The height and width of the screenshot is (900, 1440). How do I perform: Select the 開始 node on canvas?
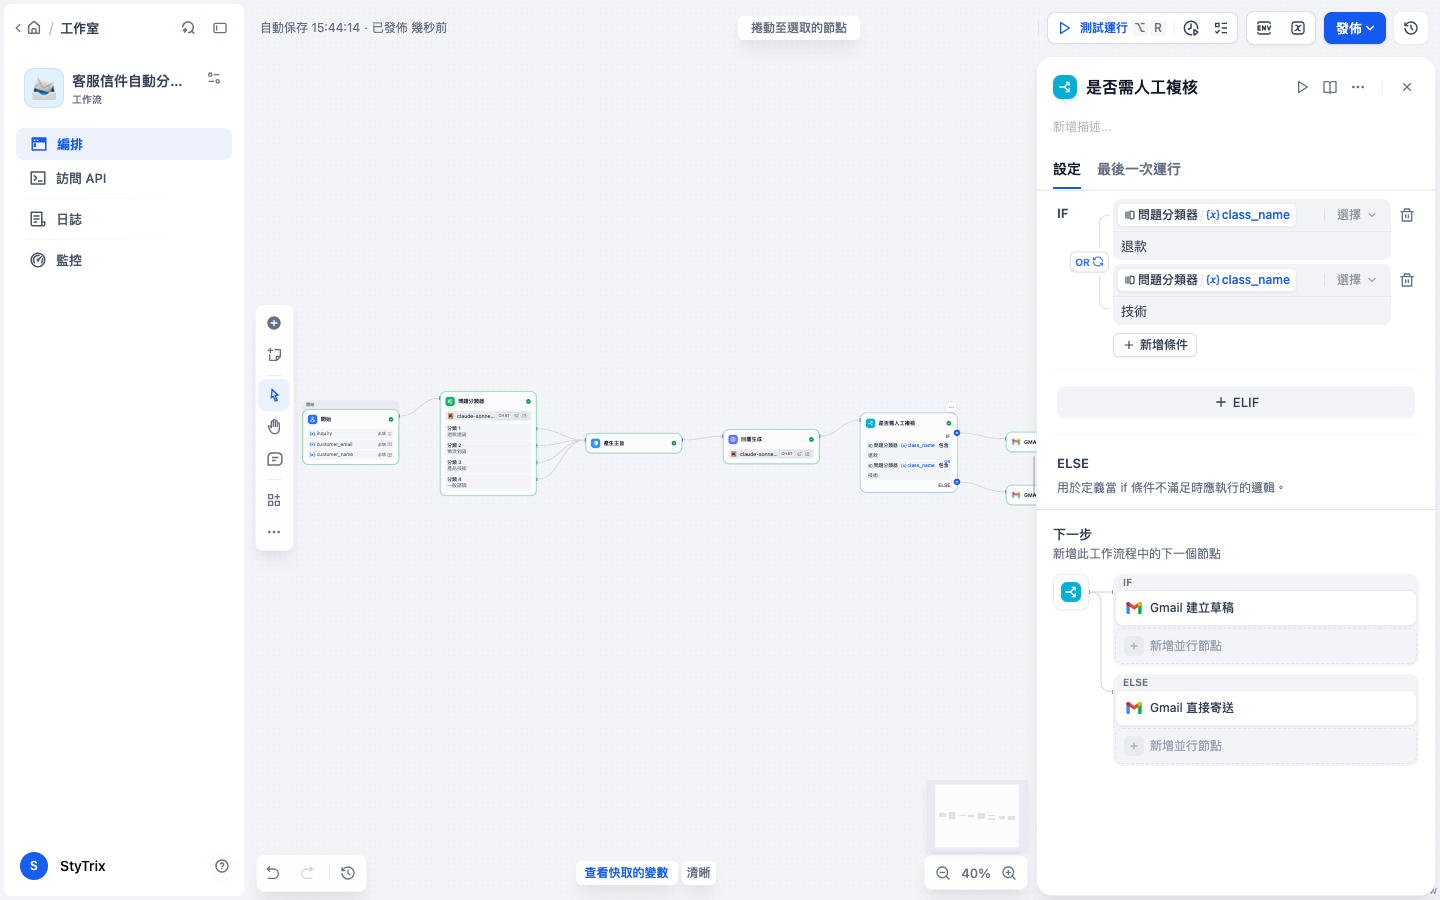click(x=351, y=437)
